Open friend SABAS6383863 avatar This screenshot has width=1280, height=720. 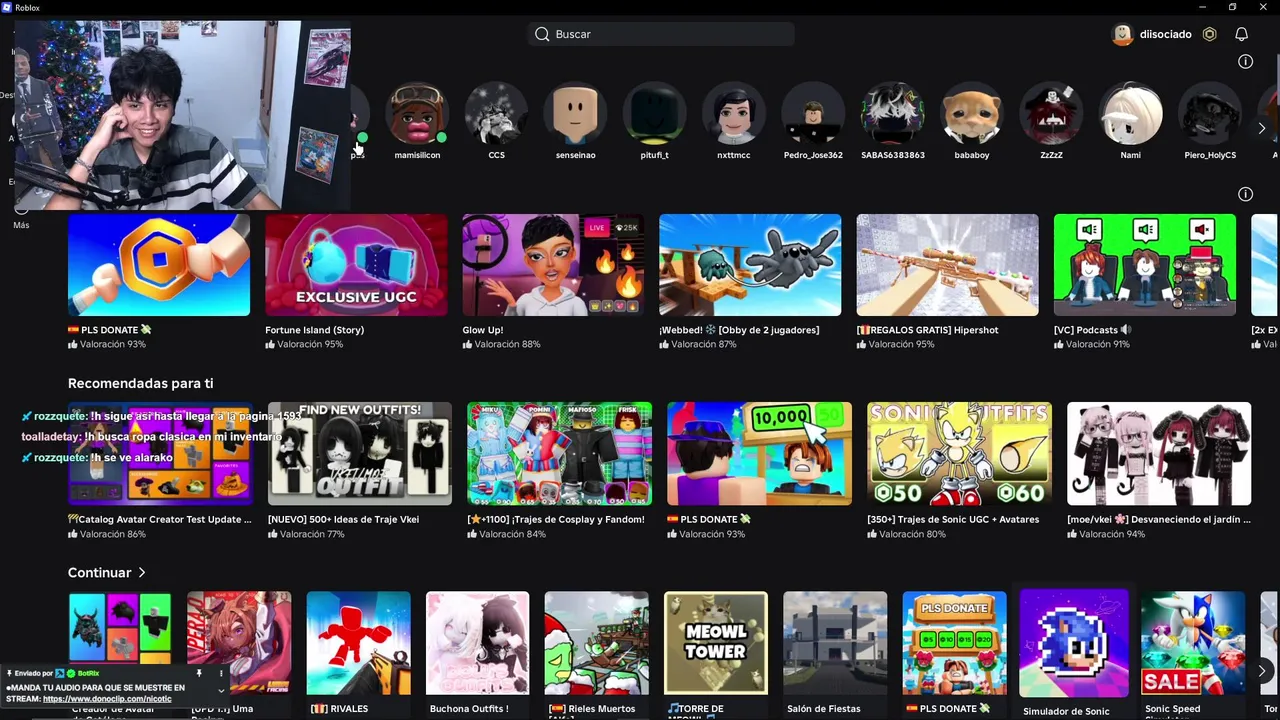[892, 114]
